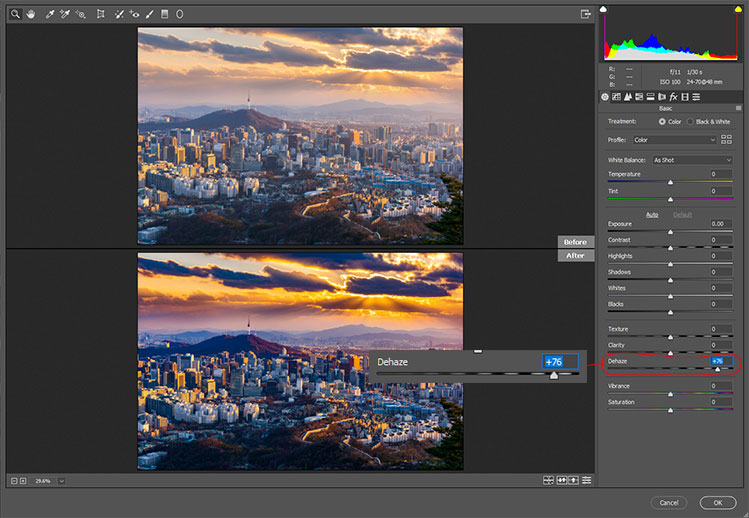Screen dimensions: 749x518
Task: Toggle histogram highlight clipping warning
Action: 738,9
